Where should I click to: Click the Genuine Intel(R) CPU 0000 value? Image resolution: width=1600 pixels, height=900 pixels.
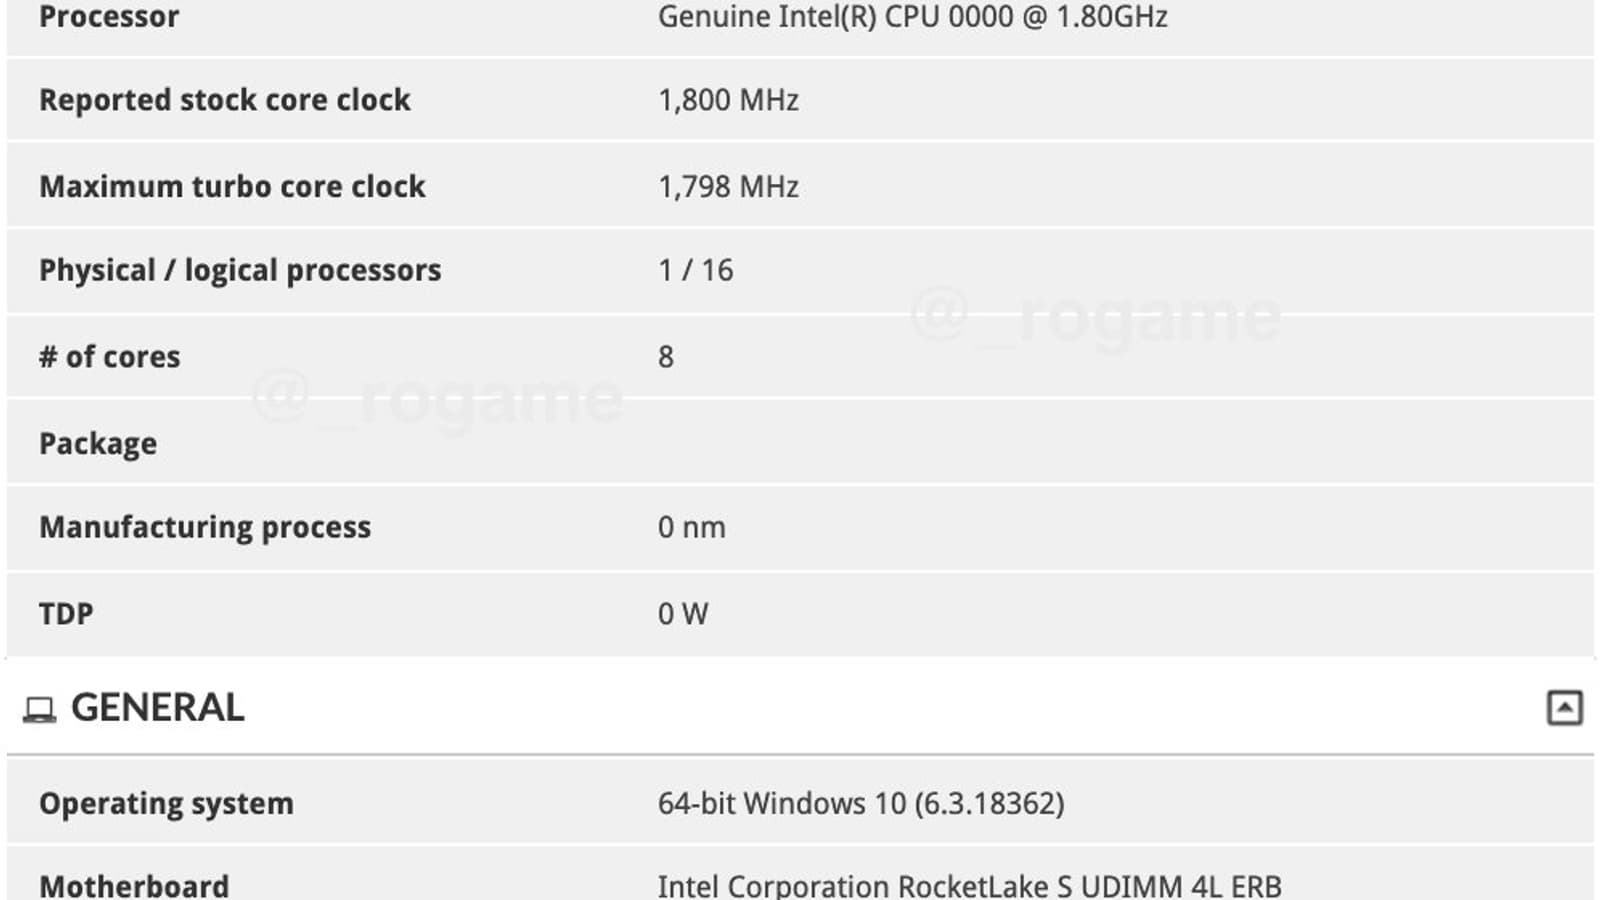point(912,17)
